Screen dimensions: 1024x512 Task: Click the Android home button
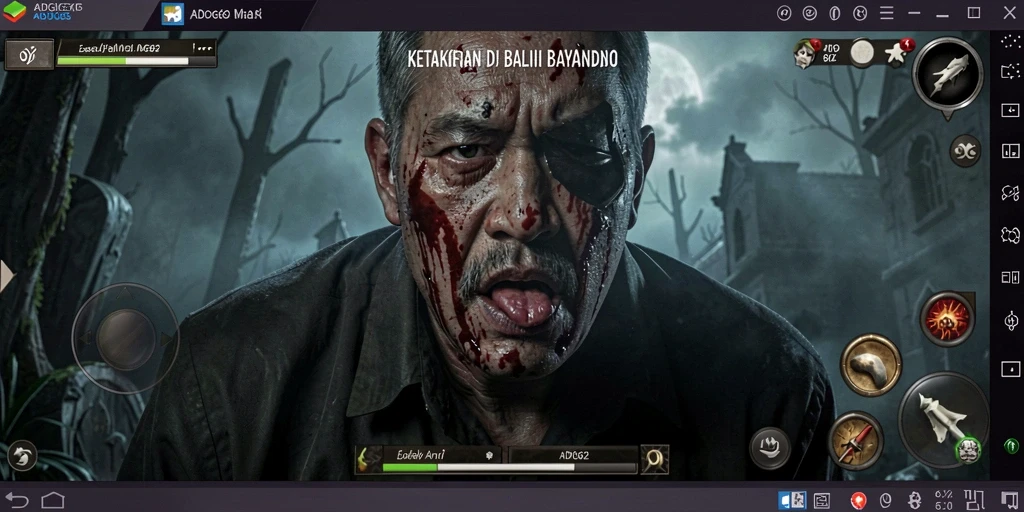[x=53, y=501]
